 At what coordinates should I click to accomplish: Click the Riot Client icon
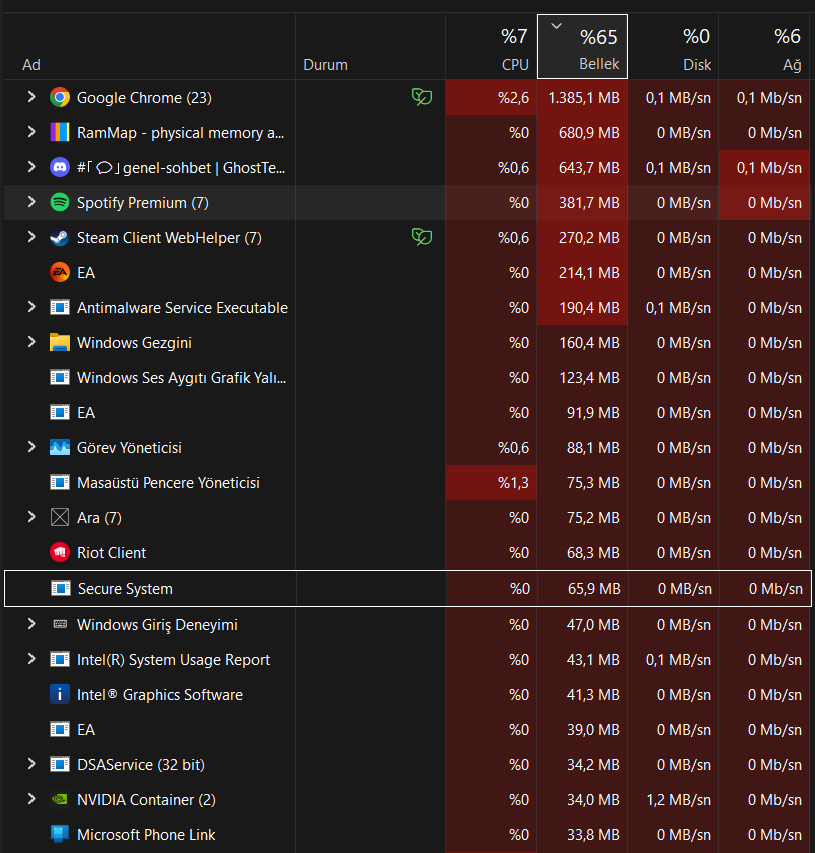[60, 553]
